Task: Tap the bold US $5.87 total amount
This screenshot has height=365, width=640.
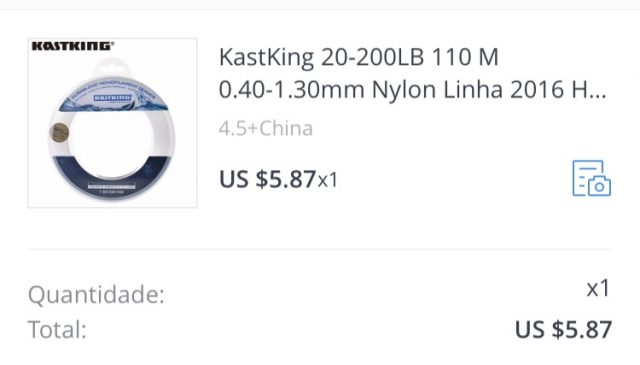Action: tap(563, 329)
